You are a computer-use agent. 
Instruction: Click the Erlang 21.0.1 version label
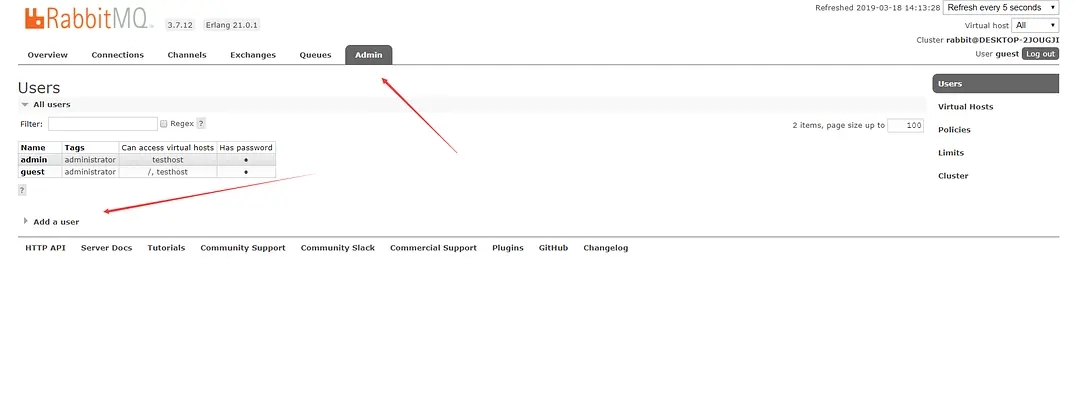pyautogui.click(x=231, y=25)
